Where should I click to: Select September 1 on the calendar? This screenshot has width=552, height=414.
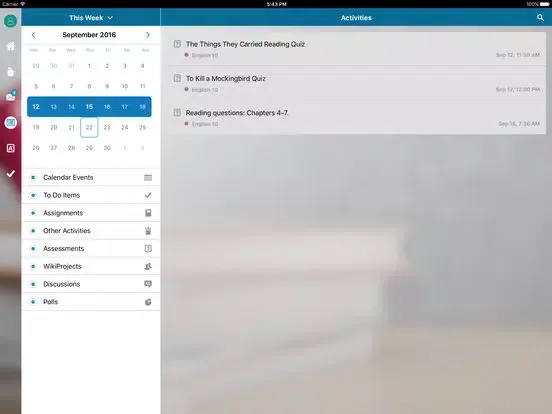(x=89, y=66)
